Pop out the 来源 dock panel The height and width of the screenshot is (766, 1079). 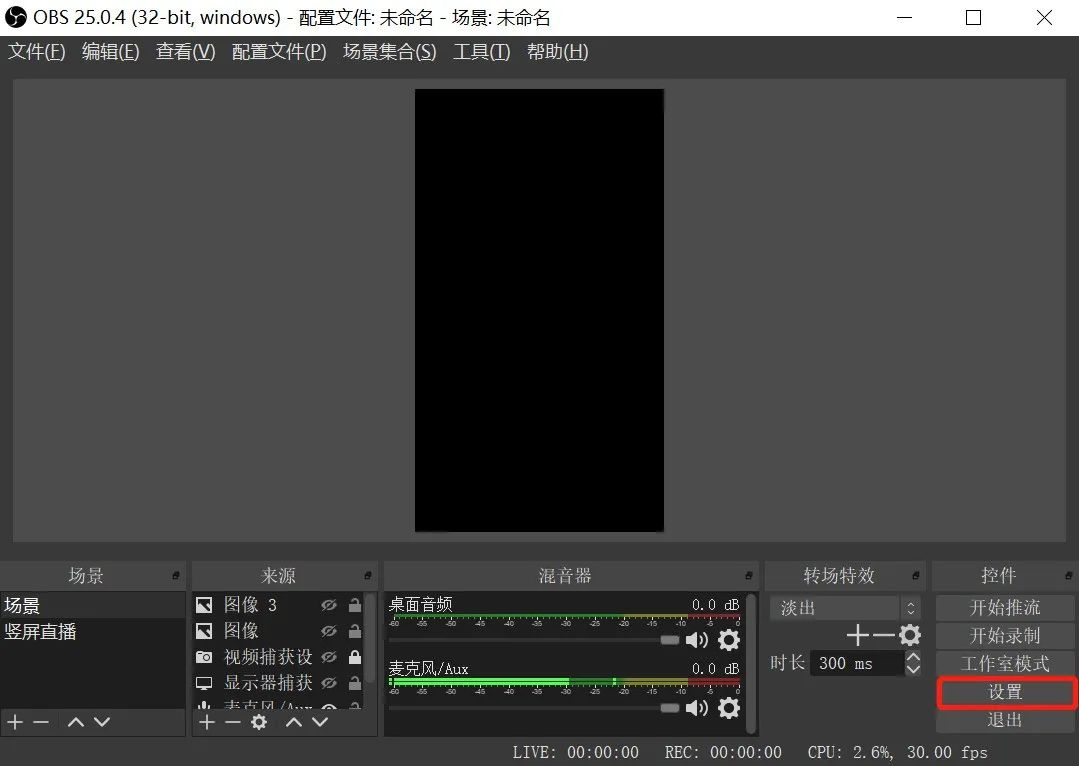point(367,575)
